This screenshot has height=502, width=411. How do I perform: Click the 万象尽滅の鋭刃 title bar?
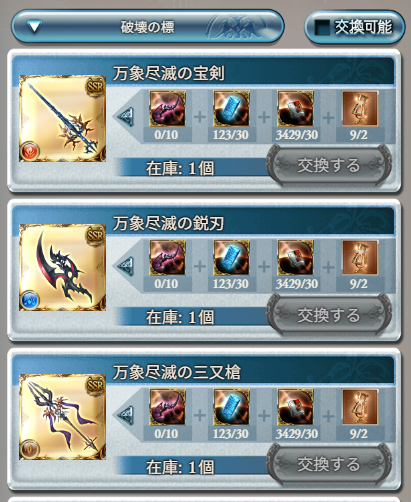click(x=253, y=223)
